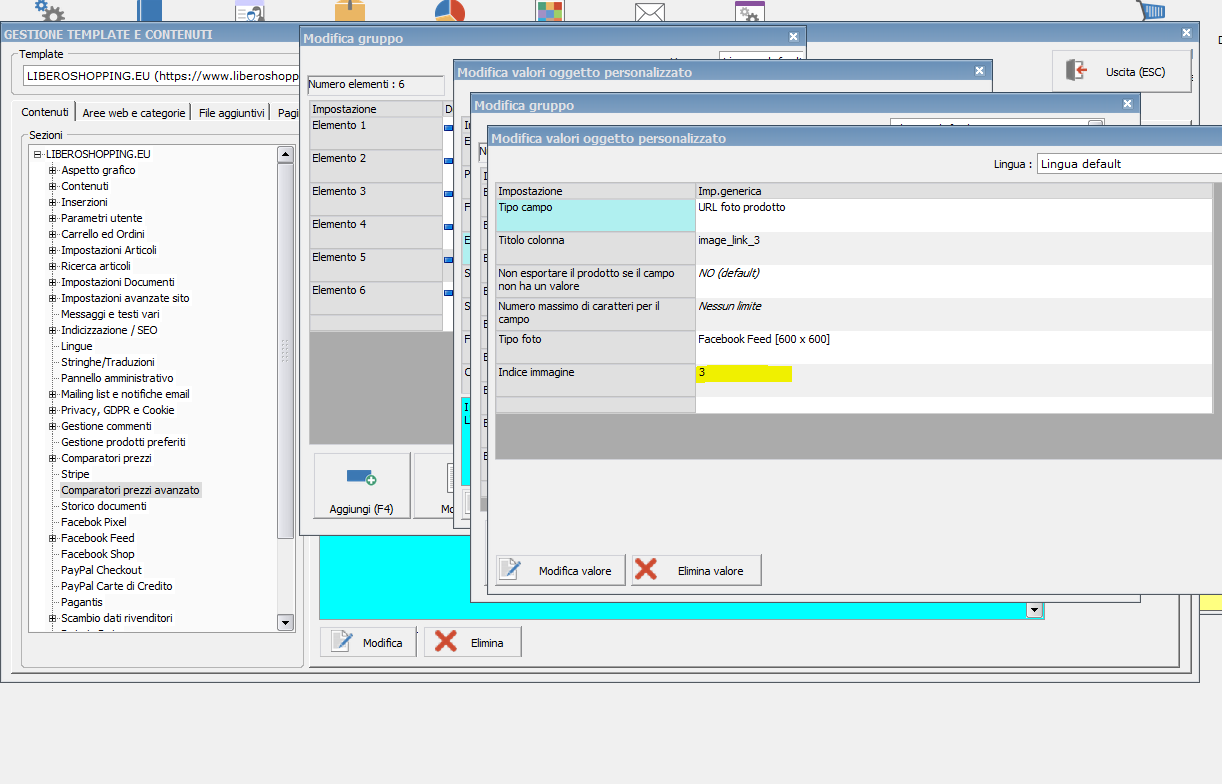
Task: Select Stripe in the sections tree
Action: click(x=75, y=474)
